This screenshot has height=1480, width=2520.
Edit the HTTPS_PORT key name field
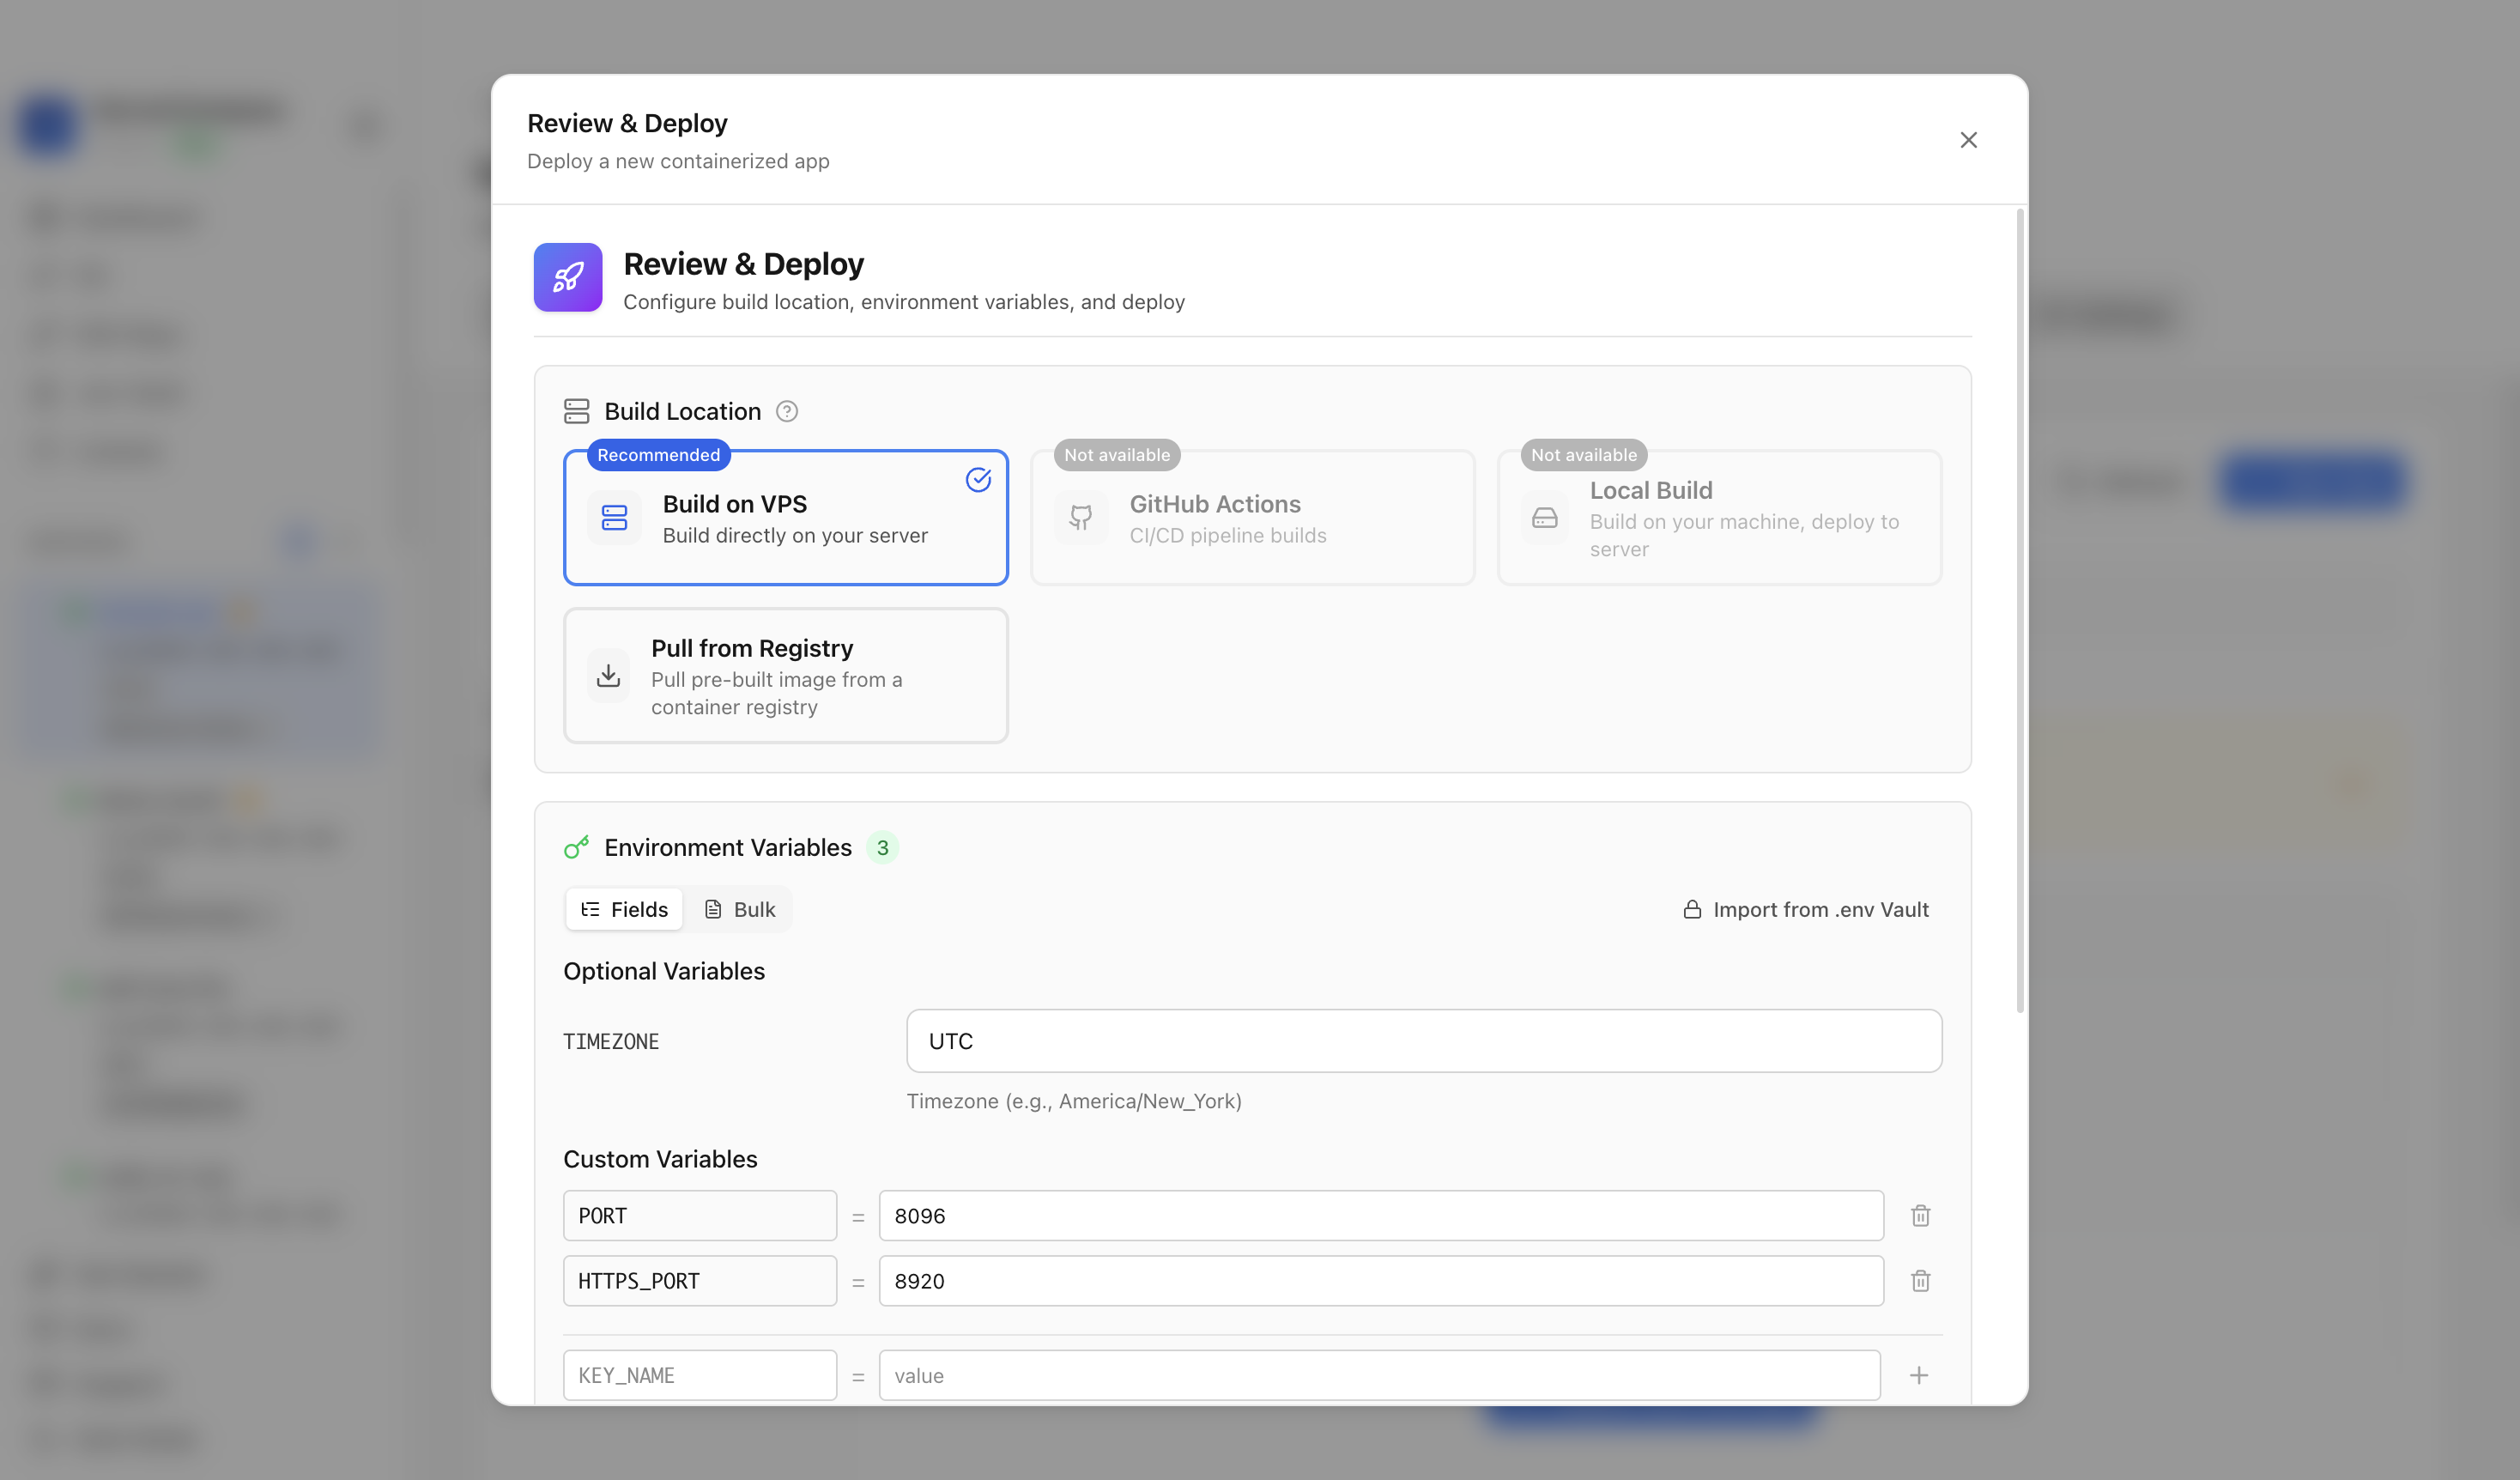(700, 1281)
